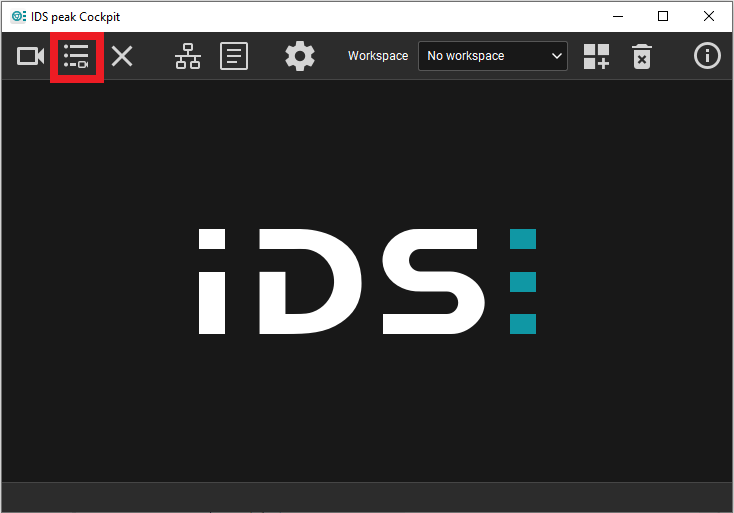Delete workspace using trash icon

pos(642,57)
